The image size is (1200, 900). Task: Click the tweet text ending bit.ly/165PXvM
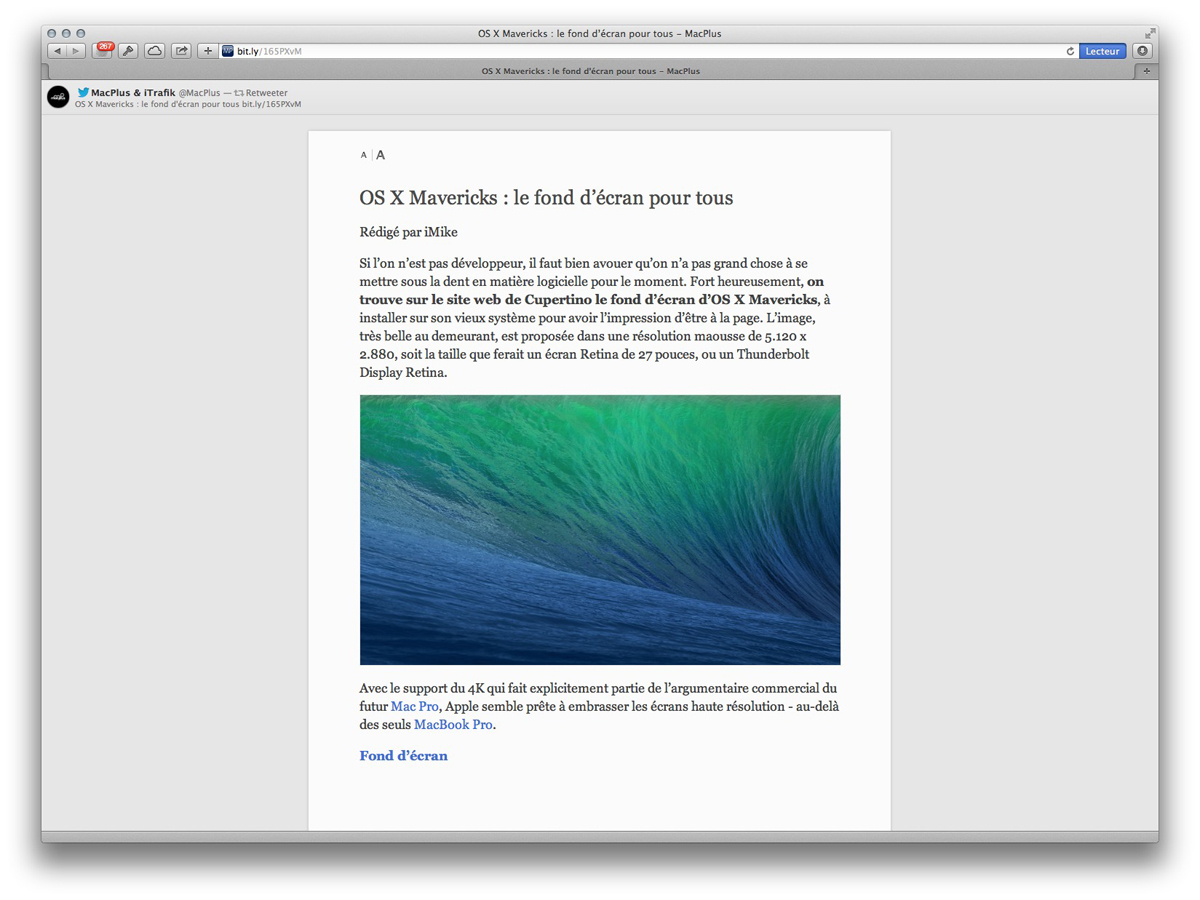(x=188, y=104)
